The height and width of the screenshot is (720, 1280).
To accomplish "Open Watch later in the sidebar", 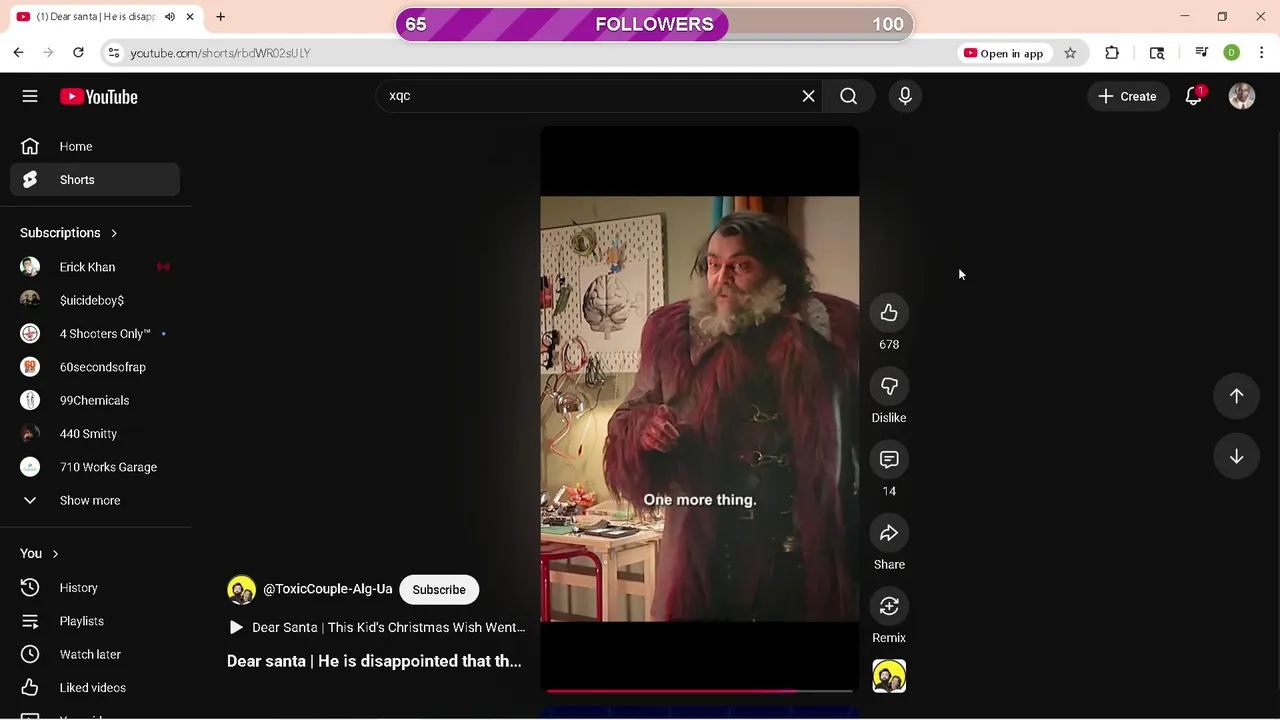I will coord(95,654).
